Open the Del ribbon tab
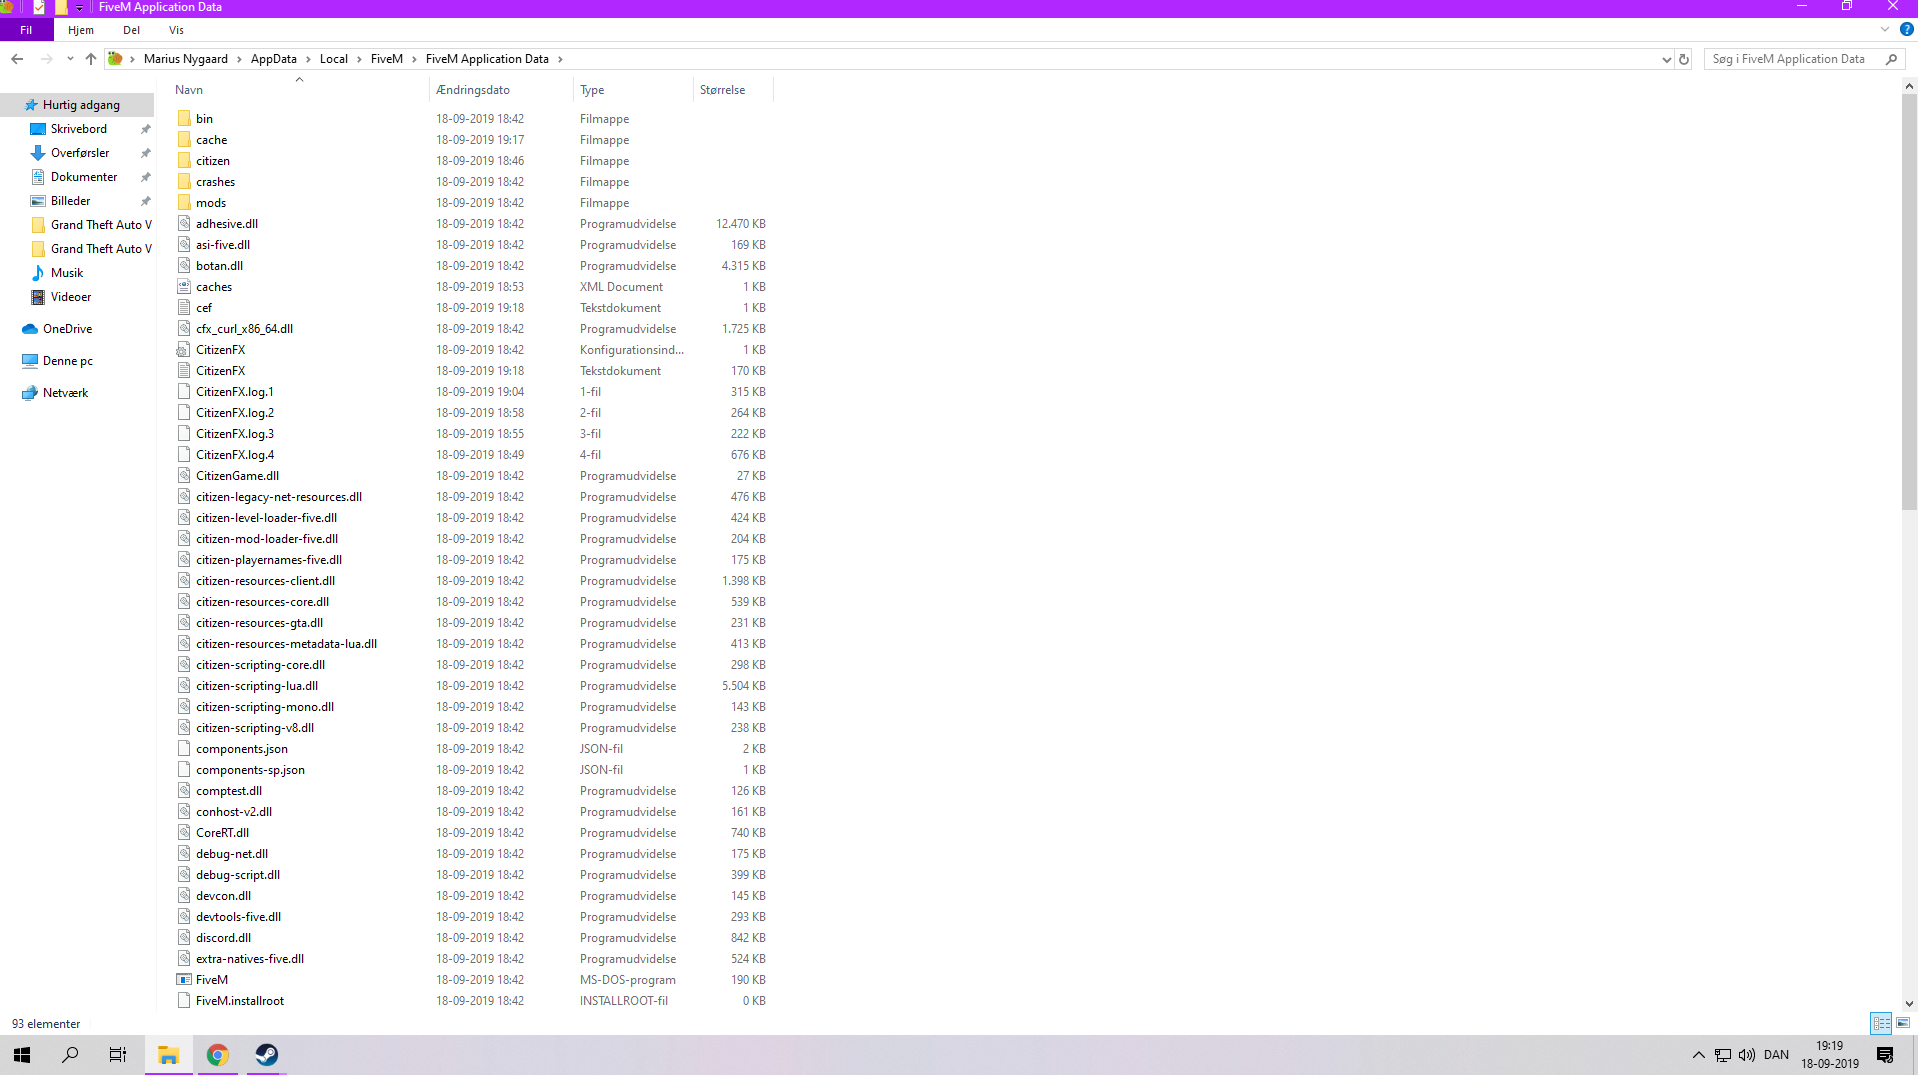The width and height of the screenshot is (1918, 1075). [131, 30]
